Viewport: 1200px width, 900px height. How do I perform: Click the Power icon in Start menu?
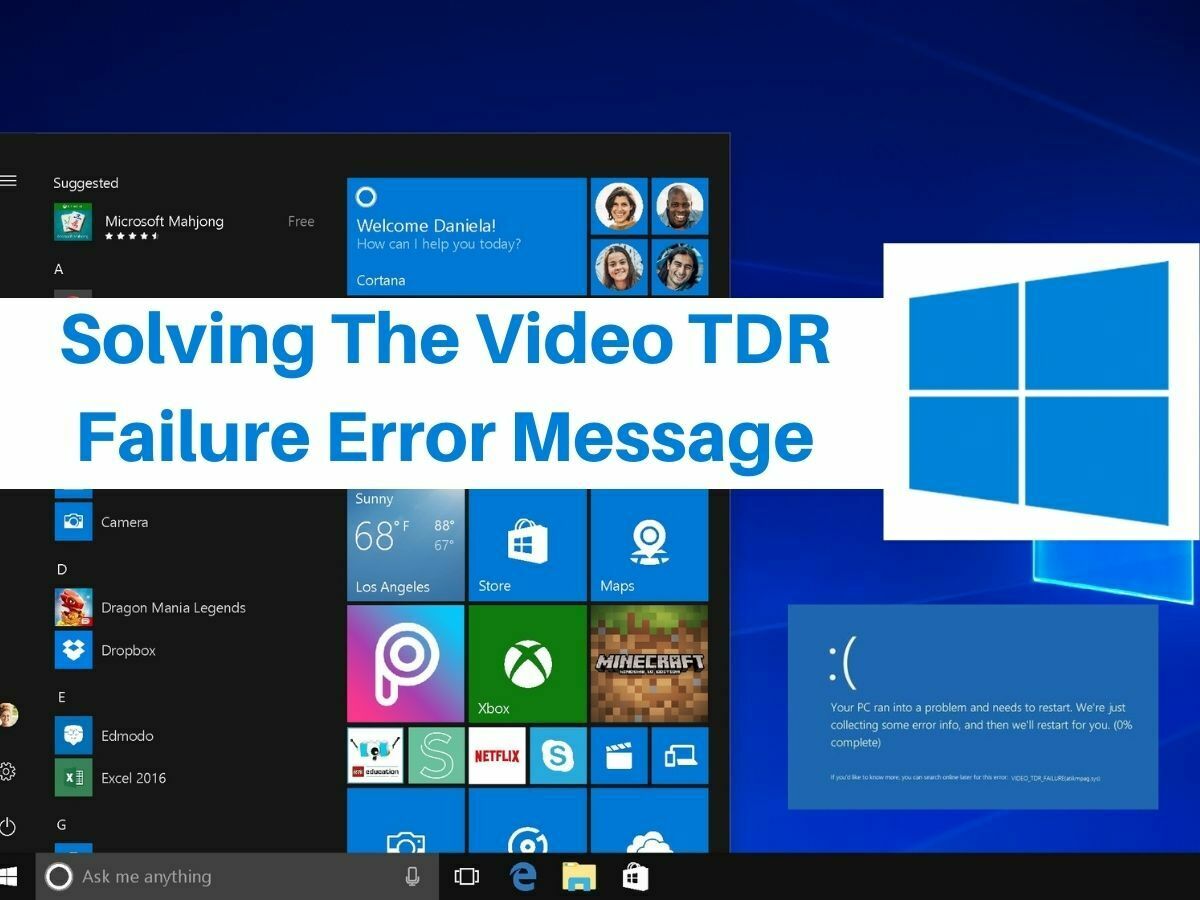point(8,827)
